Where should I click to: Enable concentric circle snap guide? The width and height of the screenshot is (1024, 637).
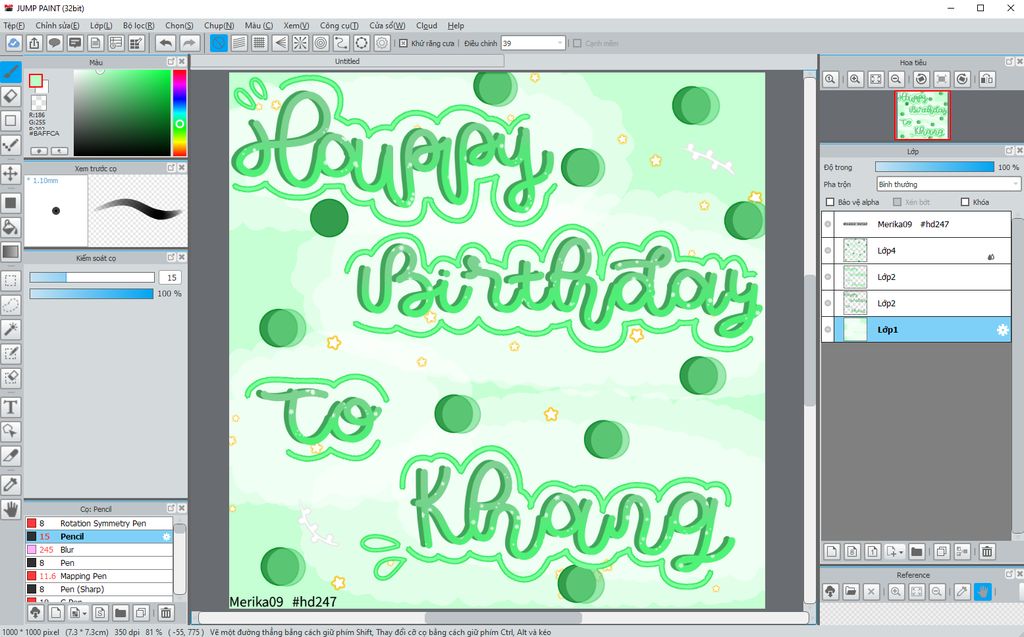coord(321,43)
